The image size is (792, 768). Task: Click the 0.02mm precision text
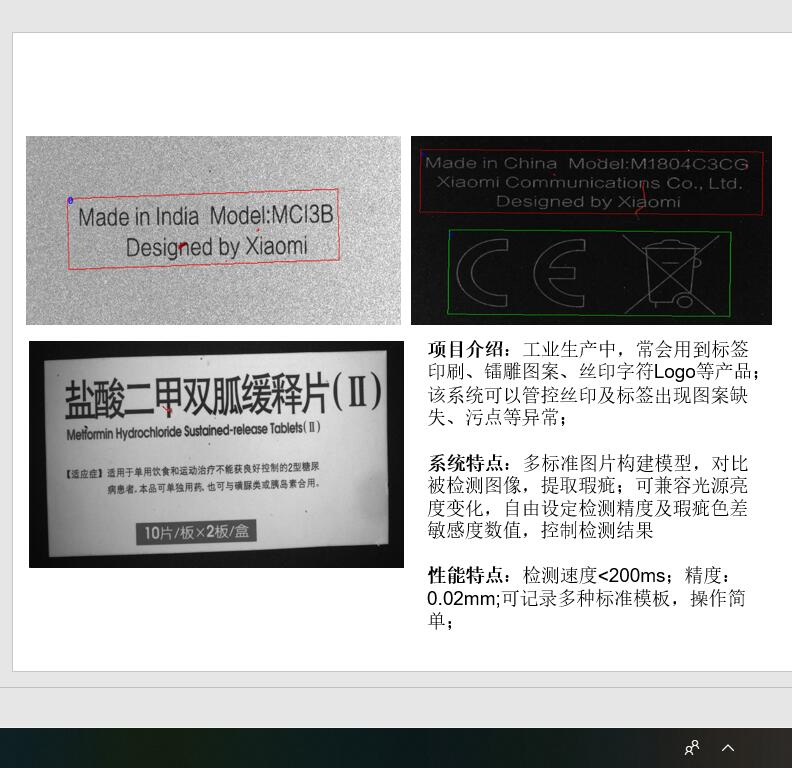click(x=461, y=599)
